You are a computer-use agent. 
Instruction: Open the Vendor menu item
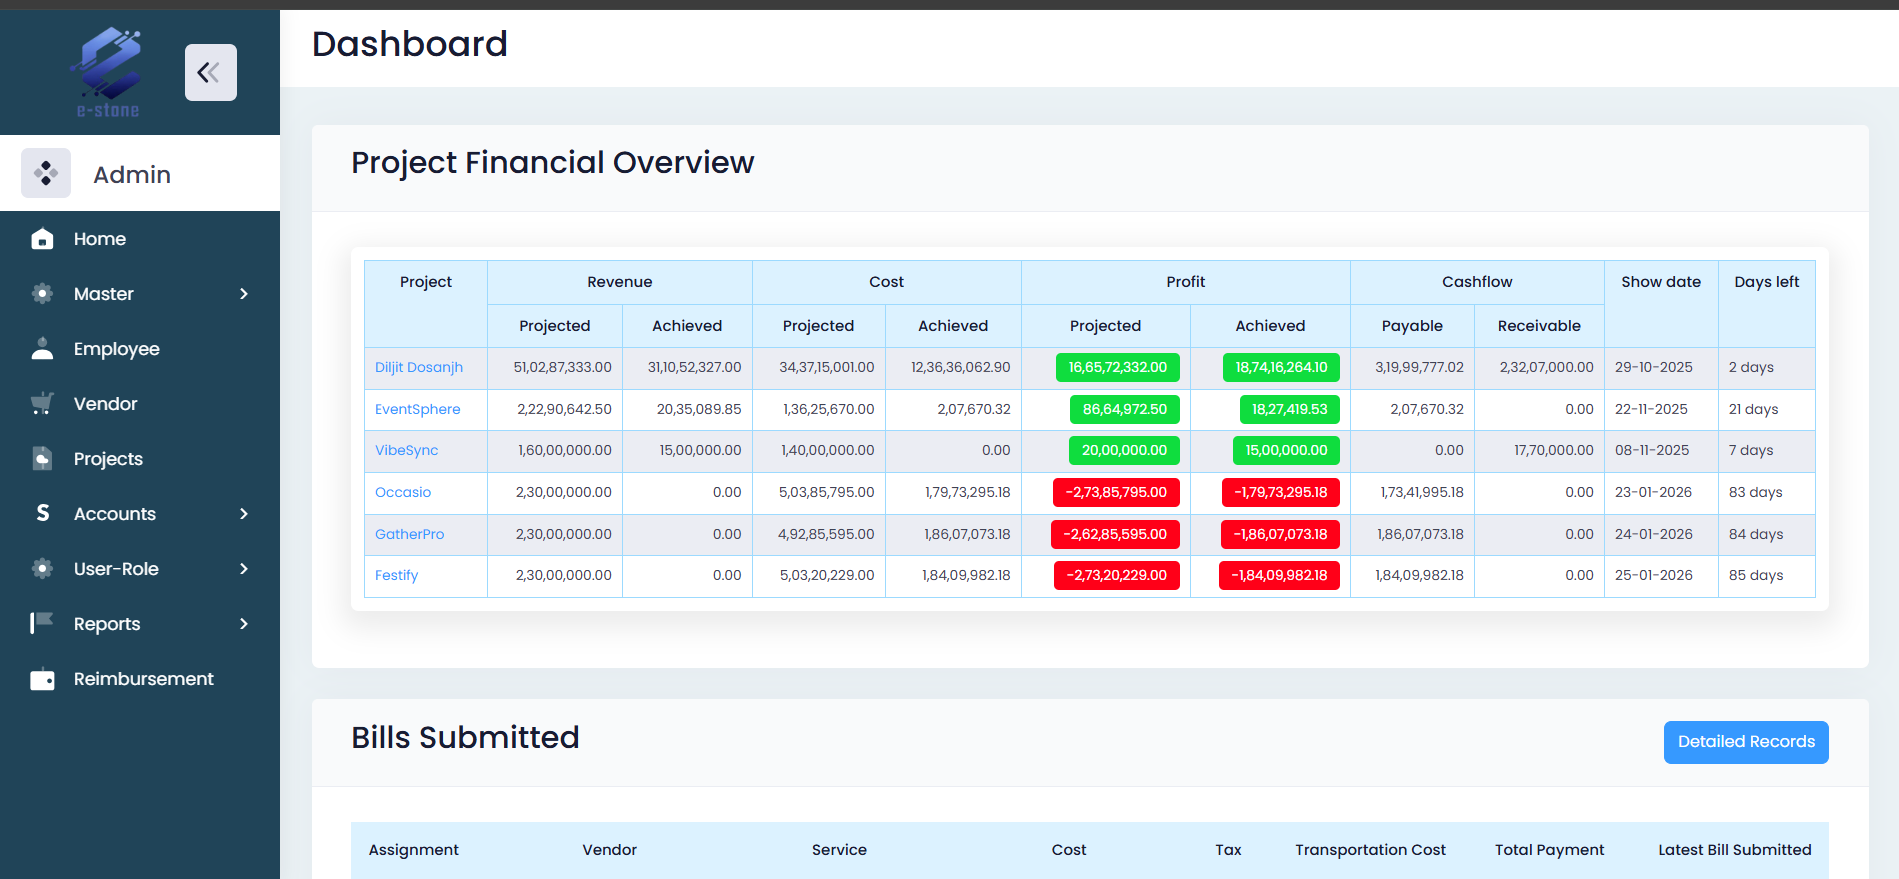(105, 404)
